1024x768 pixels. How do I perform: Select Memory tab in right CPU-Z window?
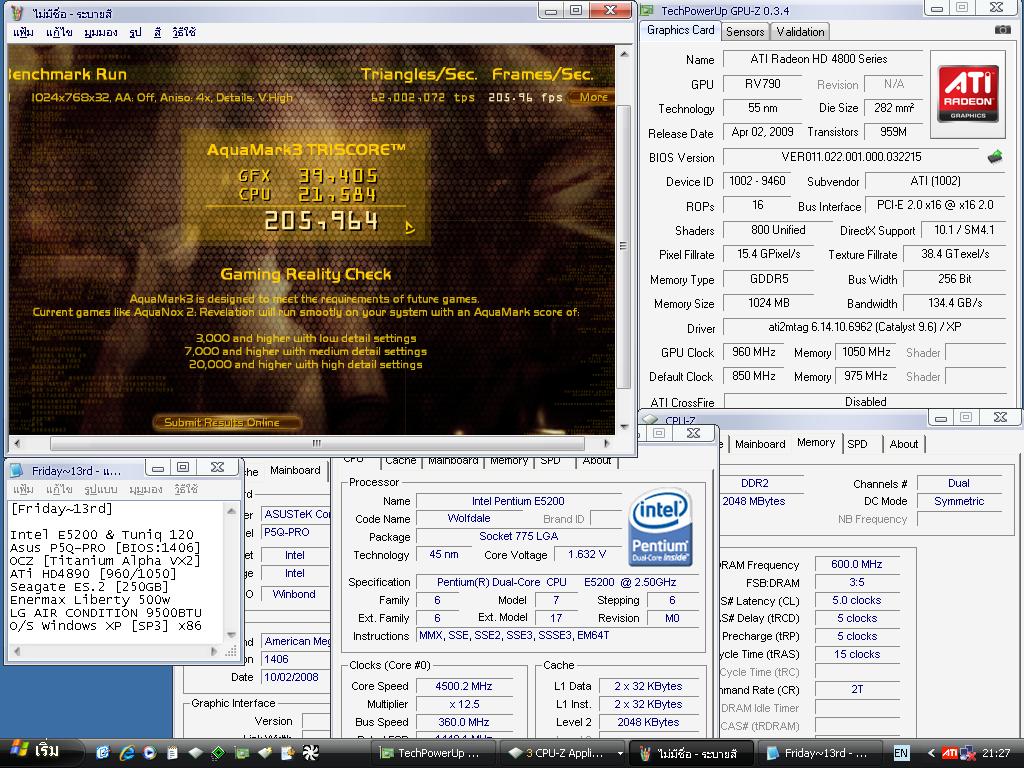point(816,443)
